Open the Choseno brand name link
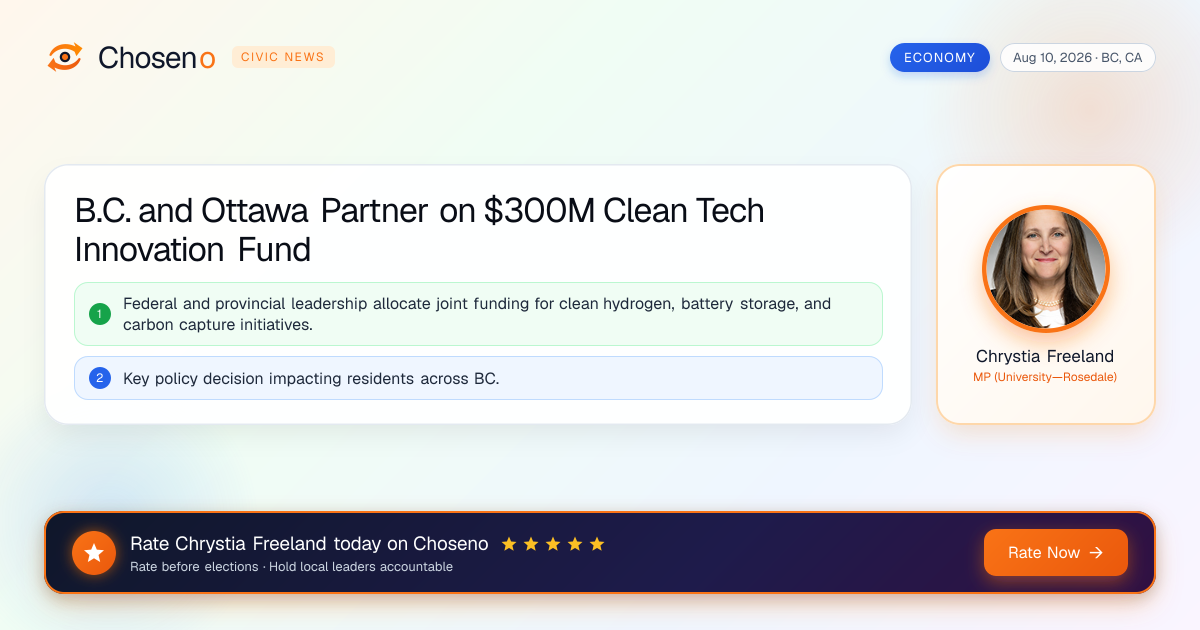 click(x=157, y=58)
